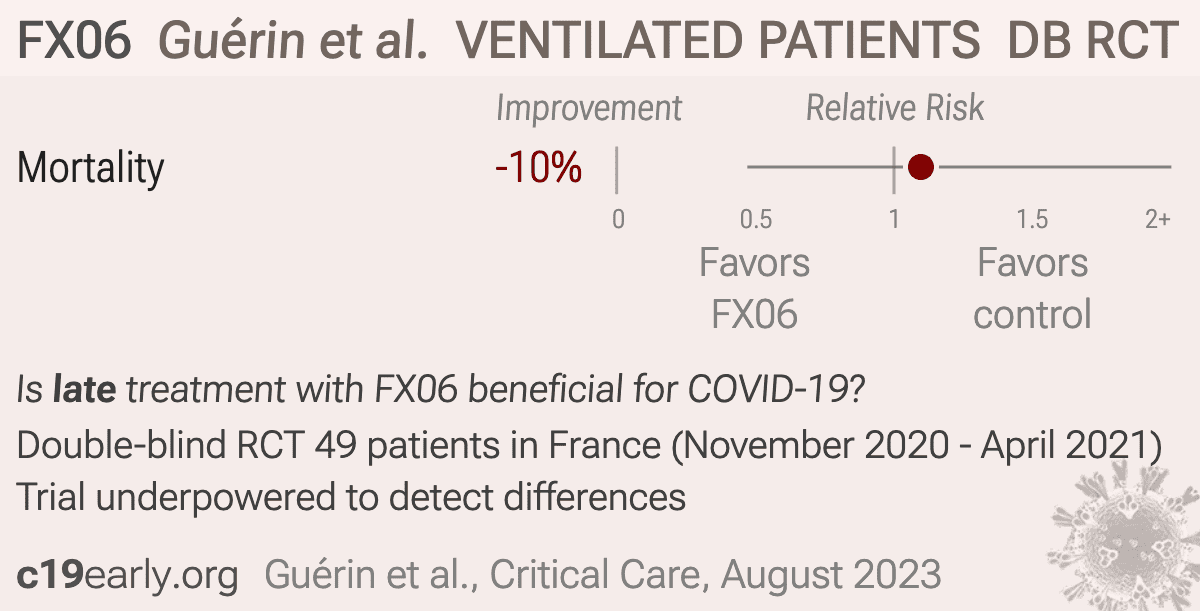
Task: Click the 1.5 axis tick label
Action: coord(1032,219)
